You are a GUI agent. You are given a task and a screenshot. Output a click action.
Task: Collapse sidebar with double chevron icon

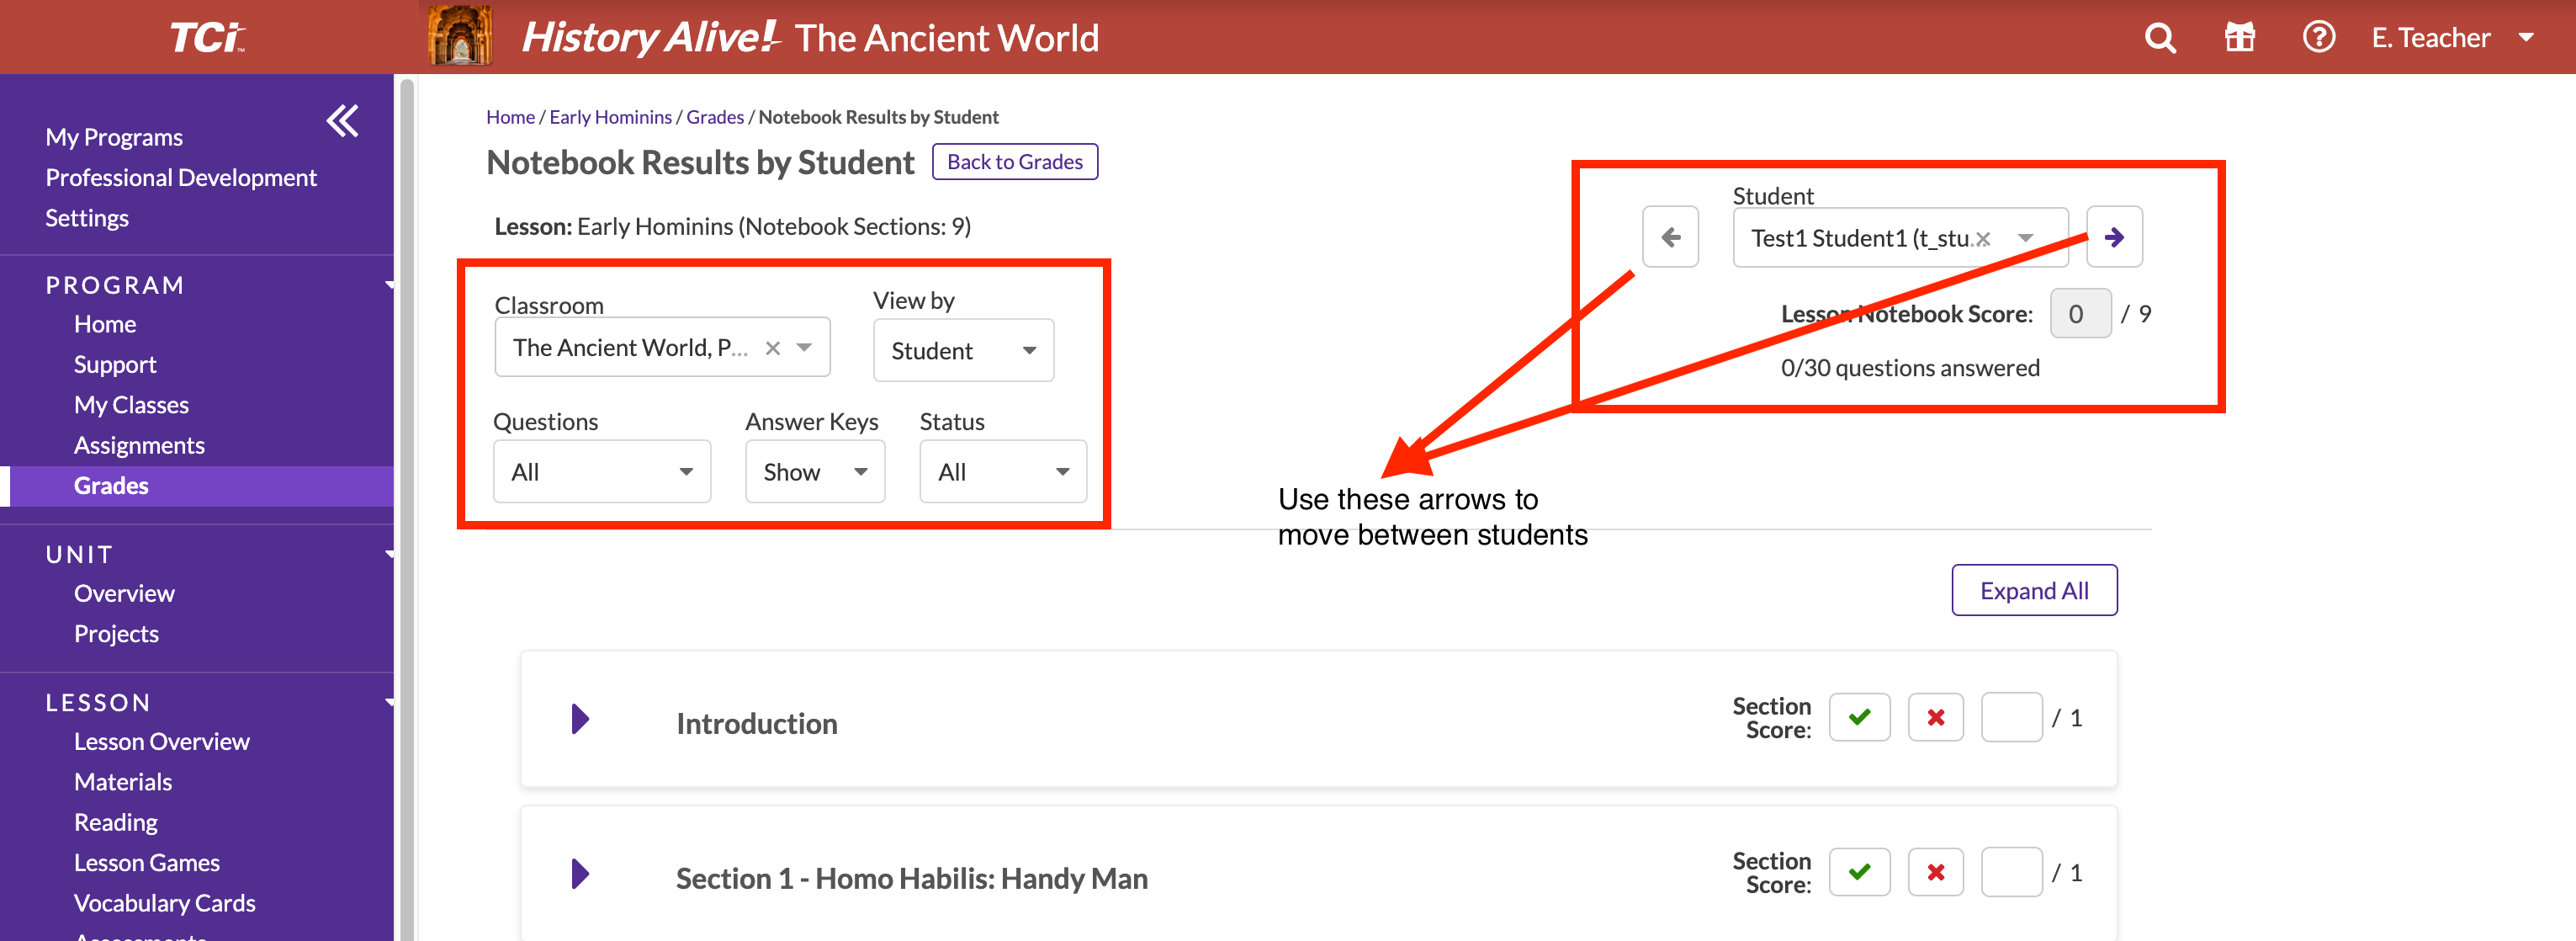(342, 121)
